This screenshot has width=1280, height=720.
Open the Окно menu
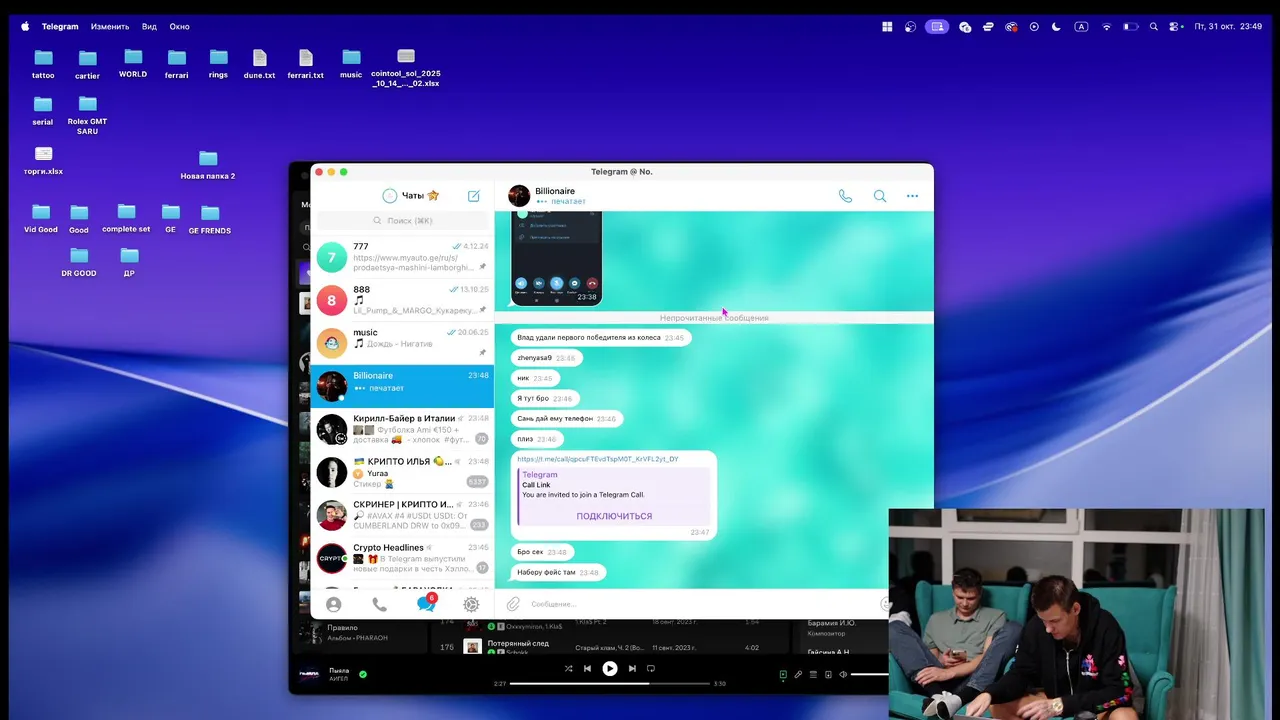(x=180, y=27)
